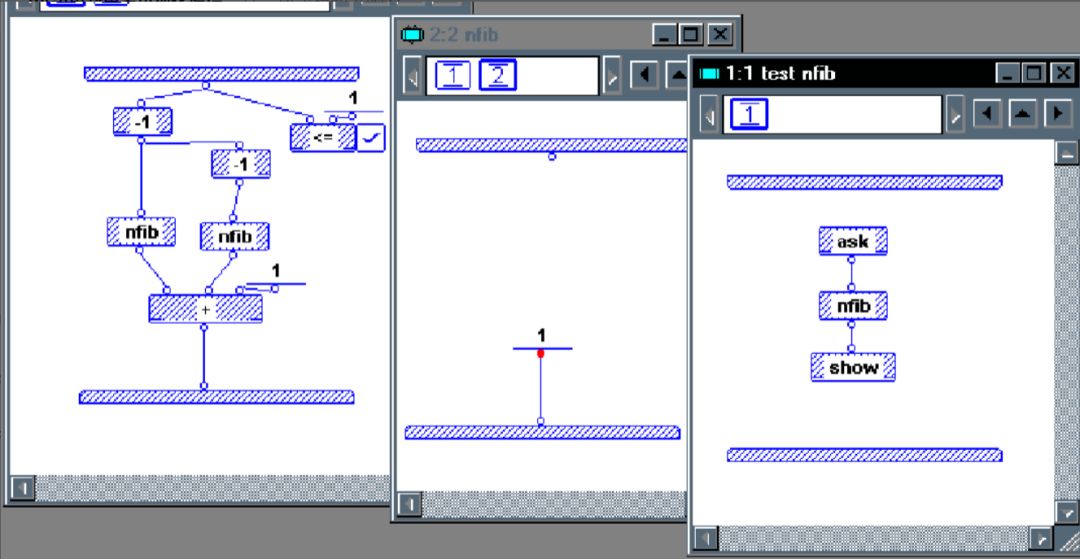The width and height of the screenshot is (1080, 559).
Task: Close the 1:1 test nfib window
Action: pyautogui.click(x=1063, y=73)
